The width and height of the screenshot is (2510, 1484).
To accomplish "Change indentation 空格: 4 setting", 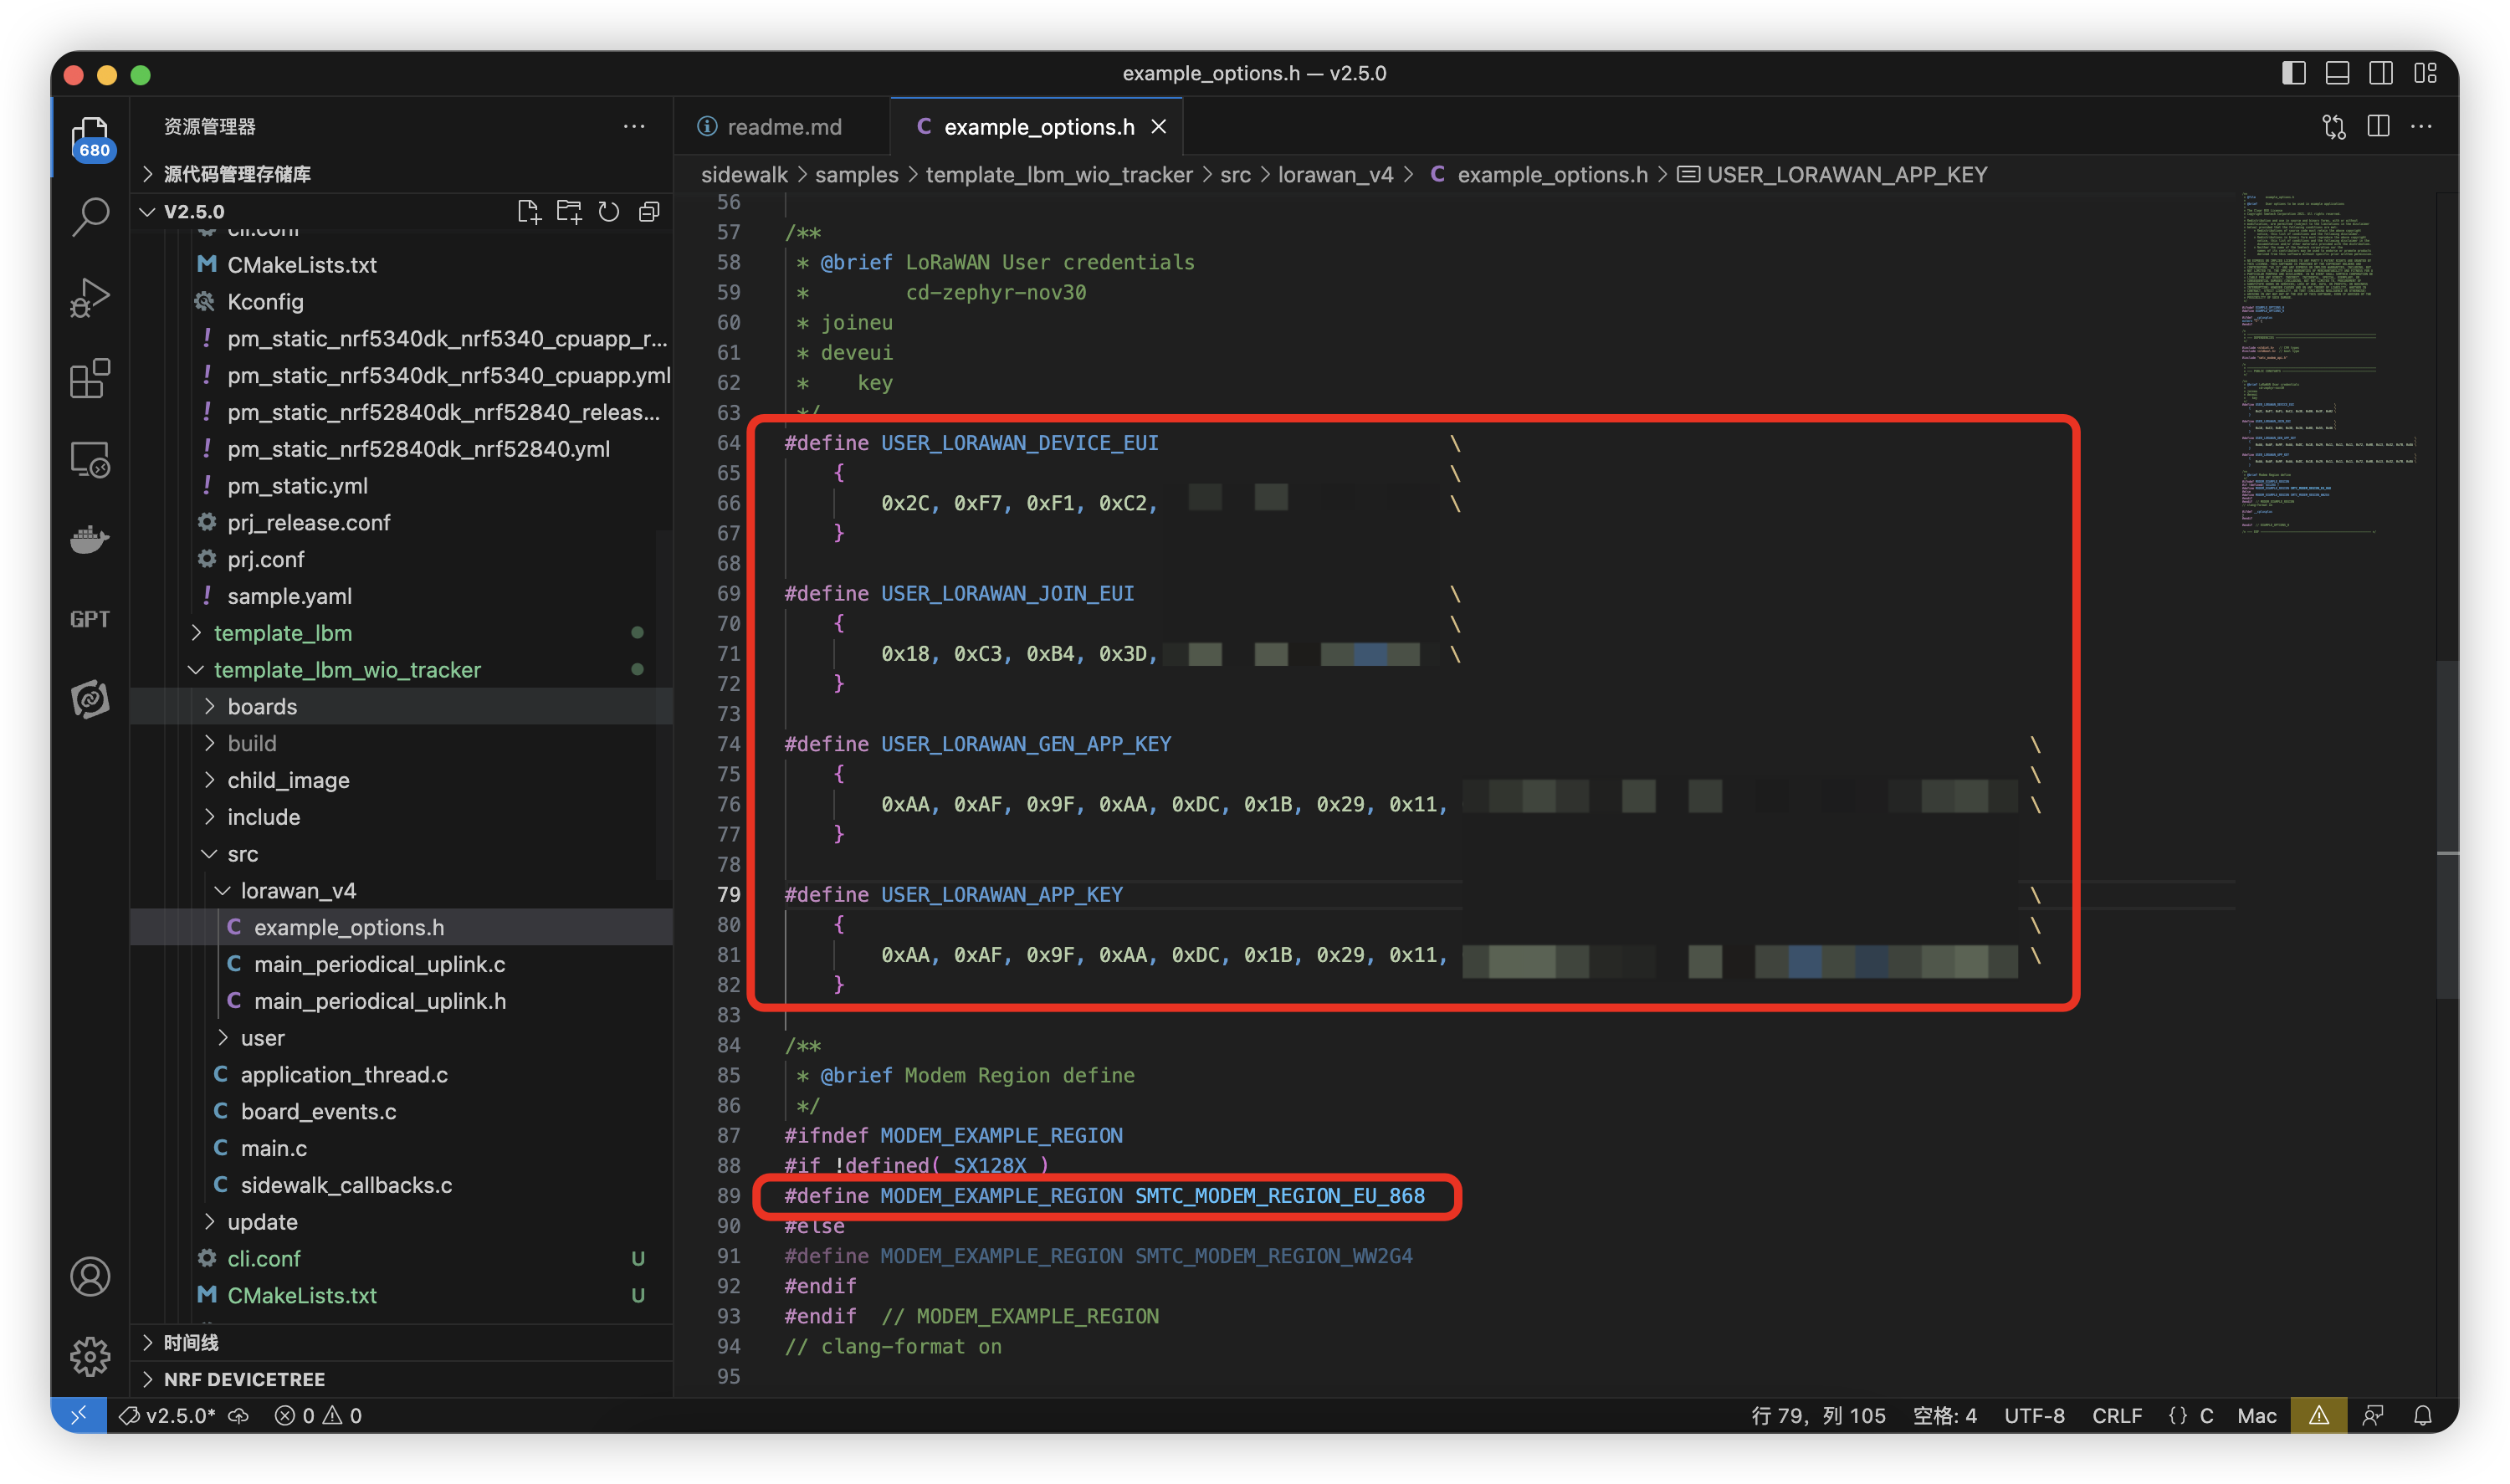I will (1944, 1415).
